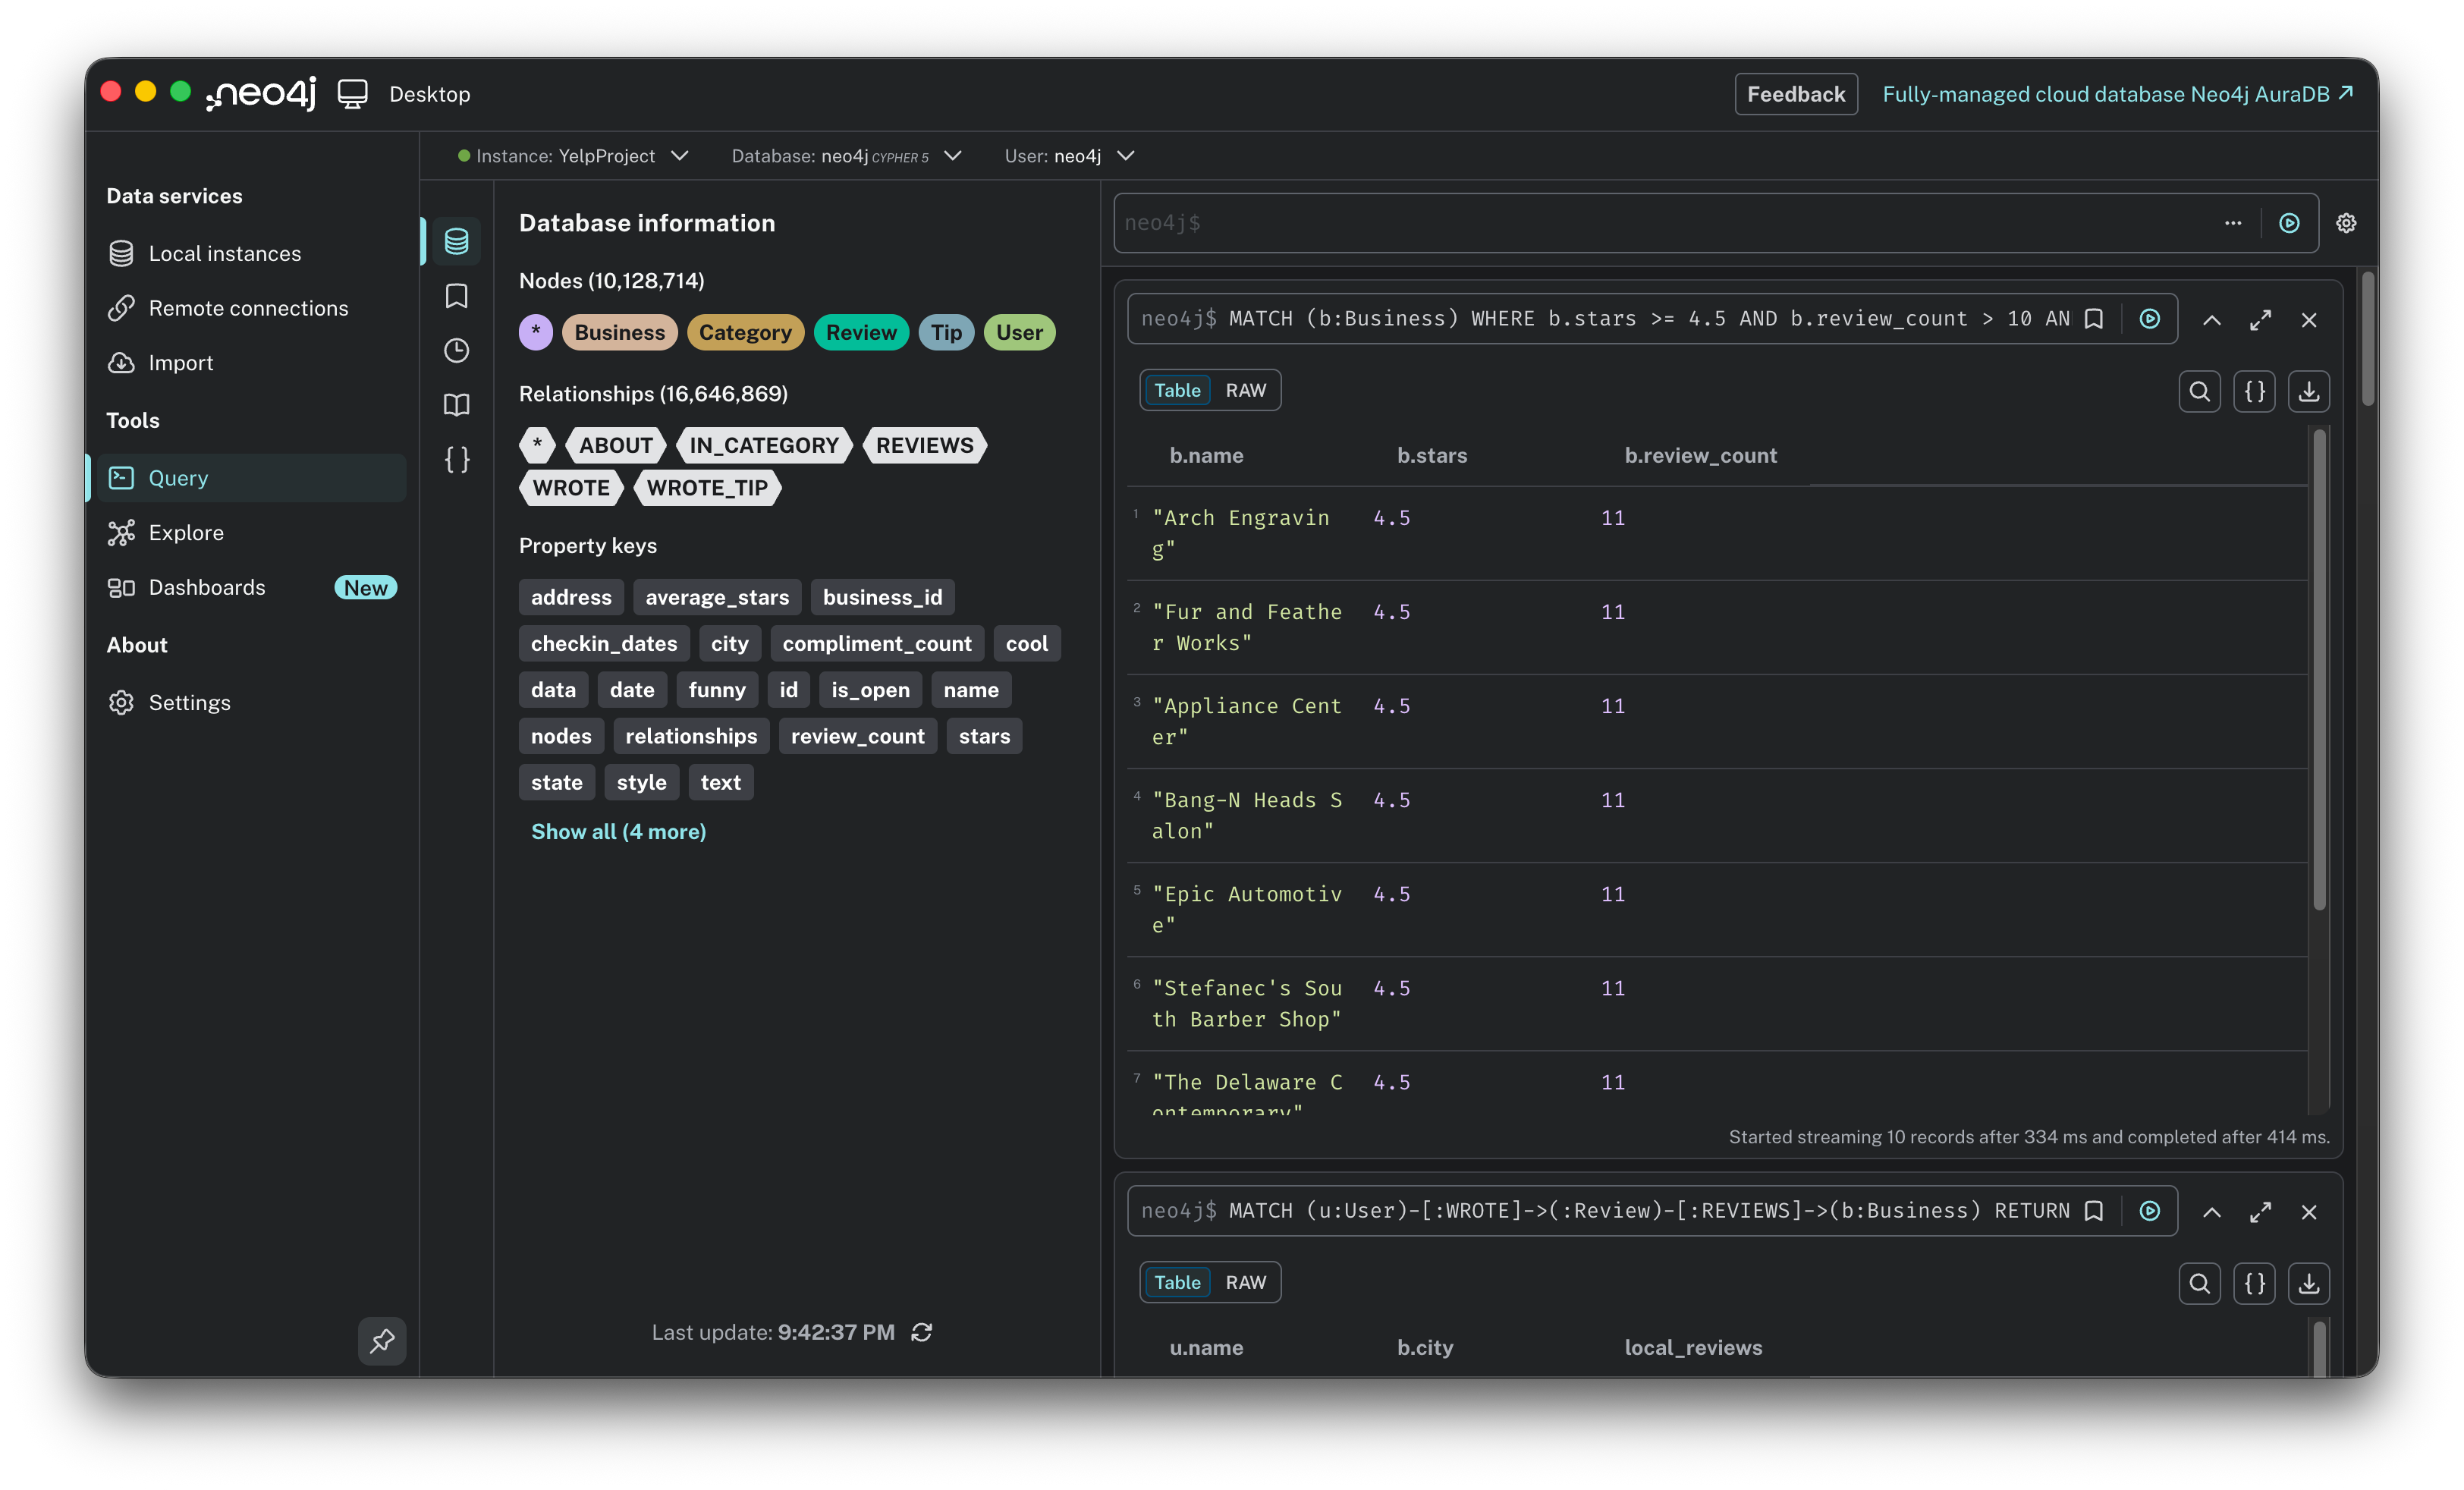Image resolution: width=2464 pixels, height=1490 pixels.
Task: Select Table view in second result
Action: coord(1177,1282)
